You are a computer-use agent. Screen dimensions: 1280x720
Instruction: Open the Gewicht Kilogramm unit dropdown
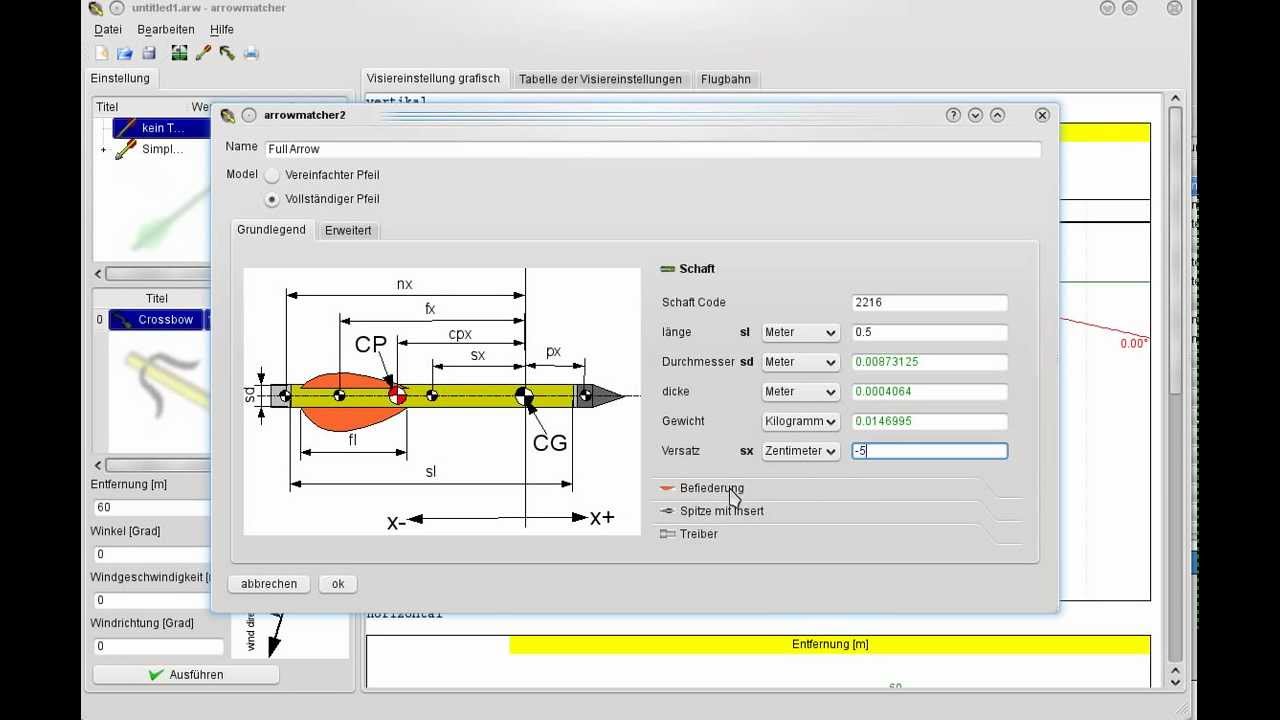coord(800,421)
